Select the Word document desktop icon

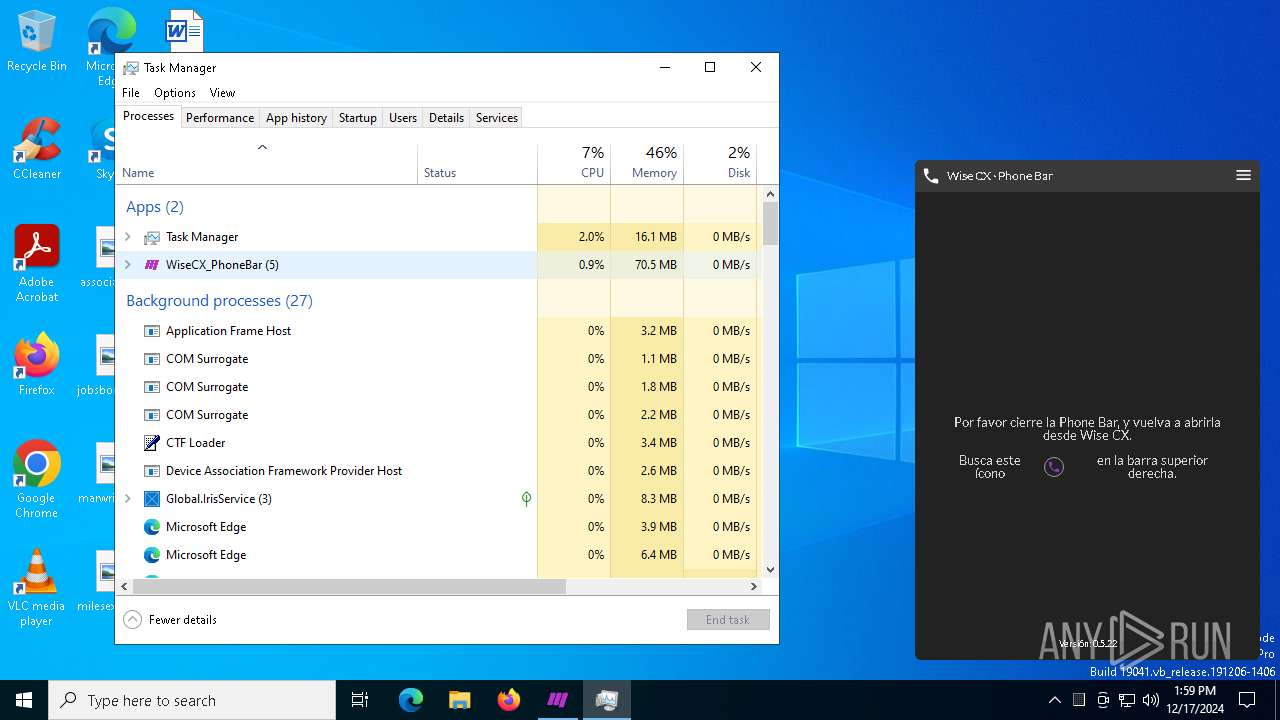[184, 31]
